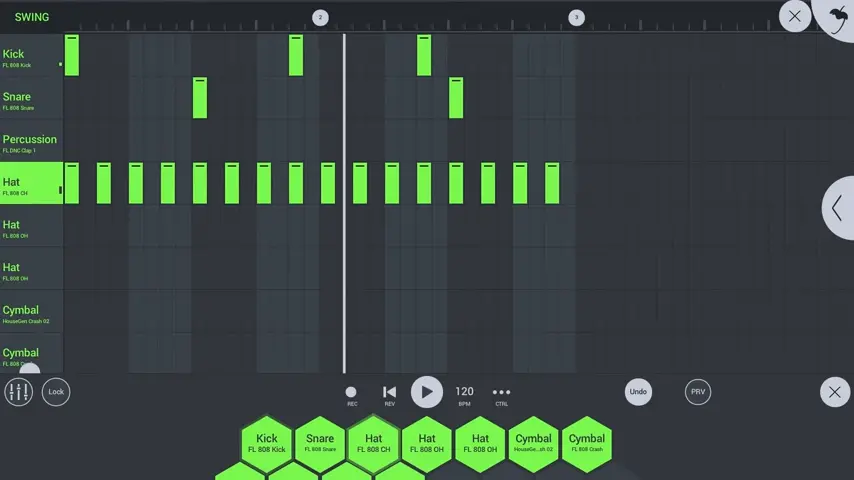Click bar marker 3 on timeline
854x480 pixels.
coord(576,17)
